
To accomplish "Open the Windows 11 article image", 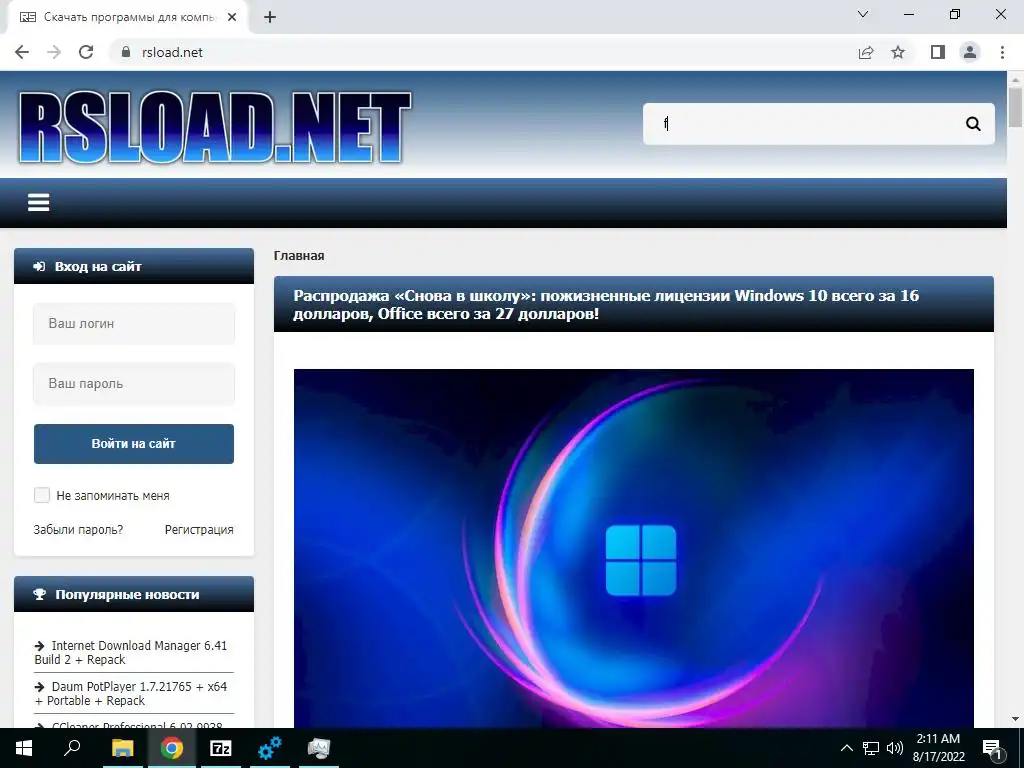I will click(633, 549).
